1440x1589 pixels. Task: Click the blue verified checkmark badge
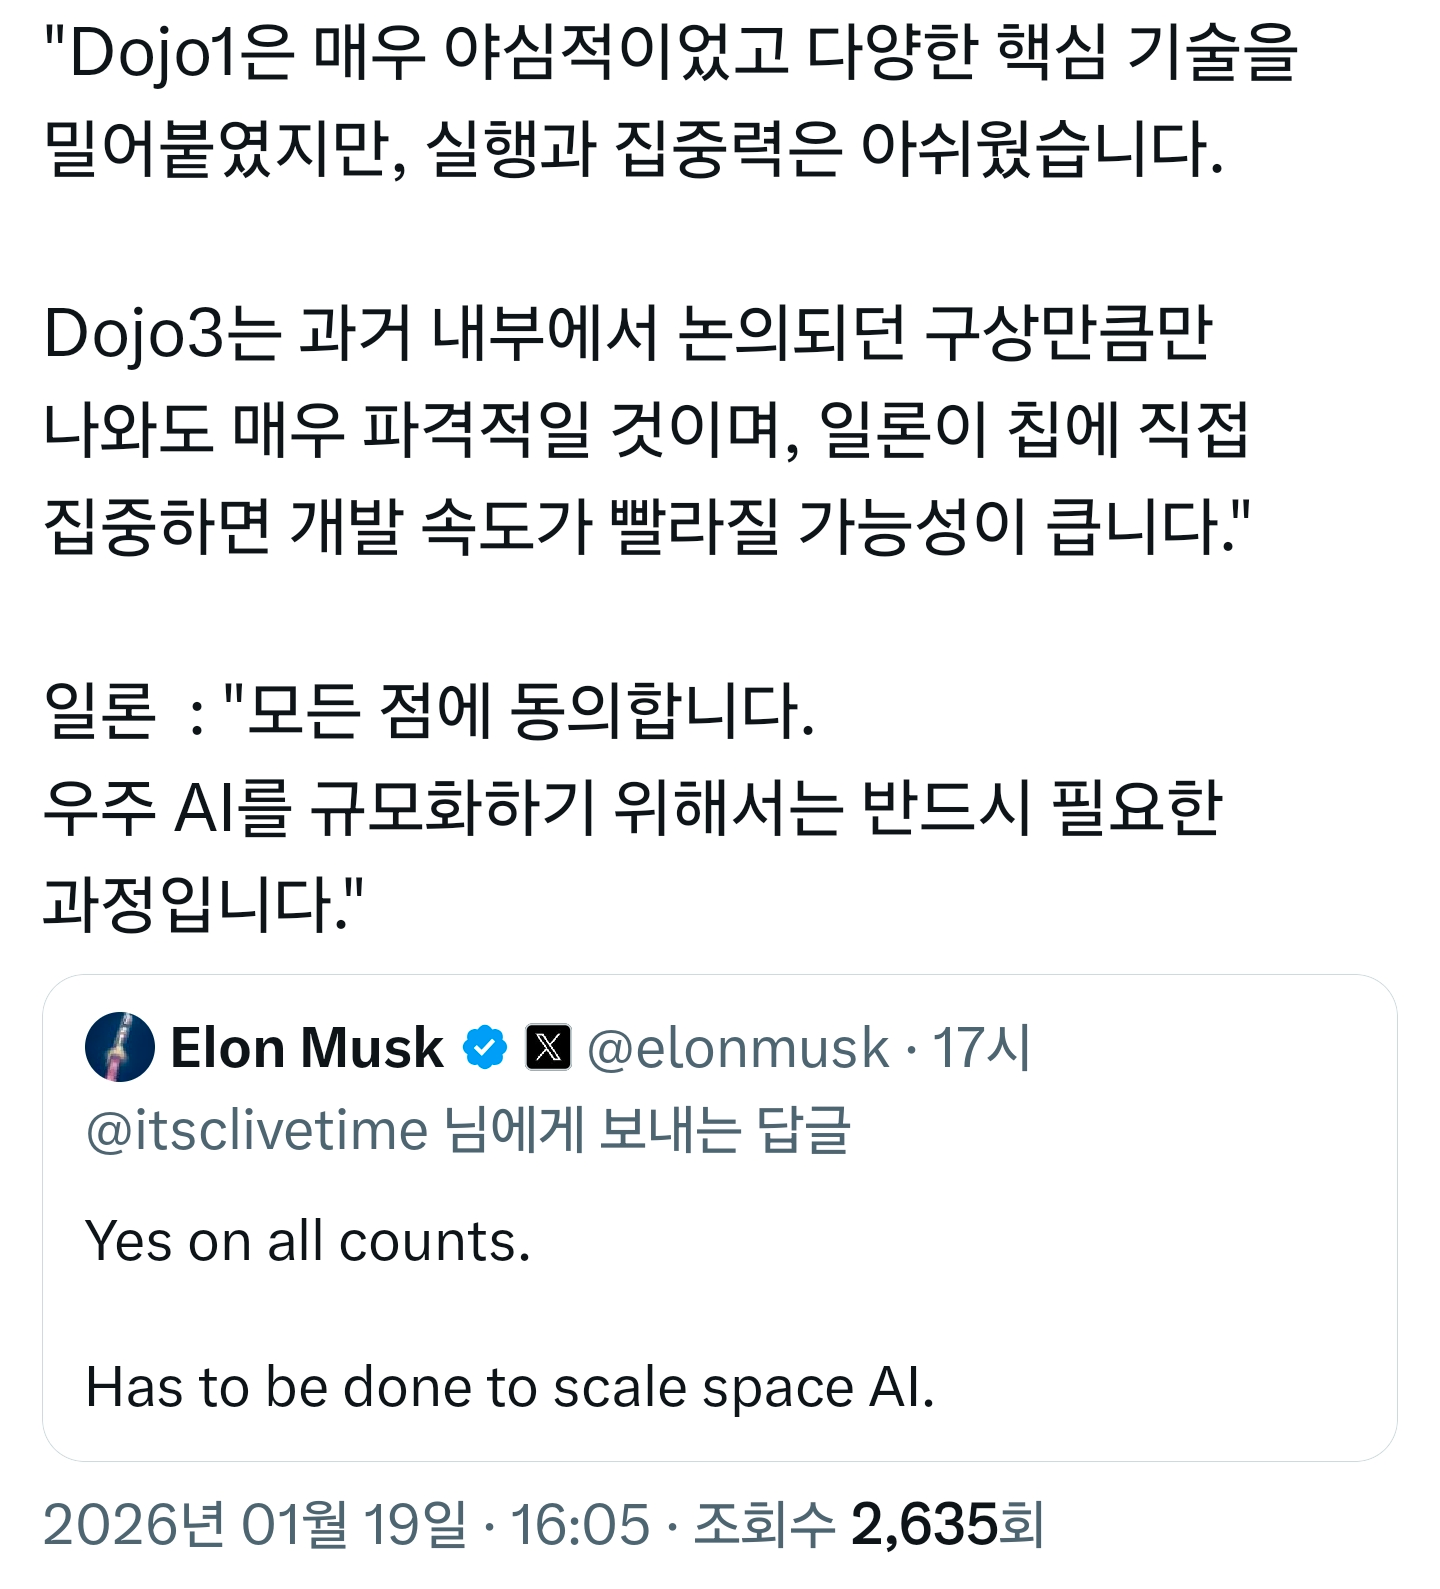[x=485, y=1047]
